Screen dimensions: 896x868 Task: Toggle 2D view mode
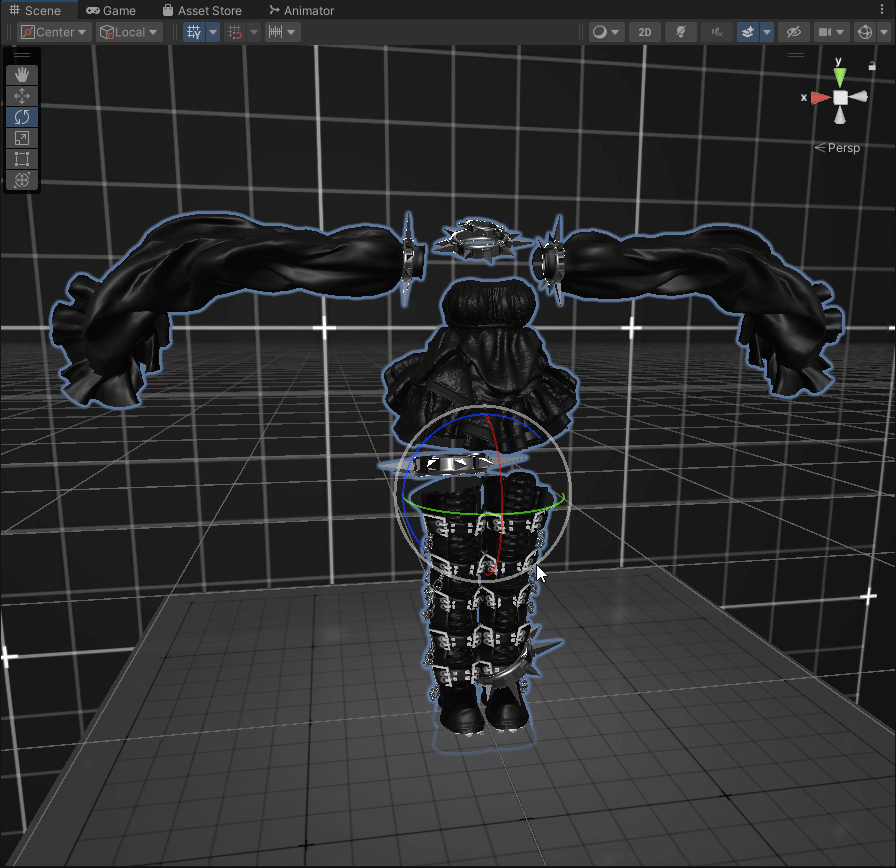click(x=645, y=32)
